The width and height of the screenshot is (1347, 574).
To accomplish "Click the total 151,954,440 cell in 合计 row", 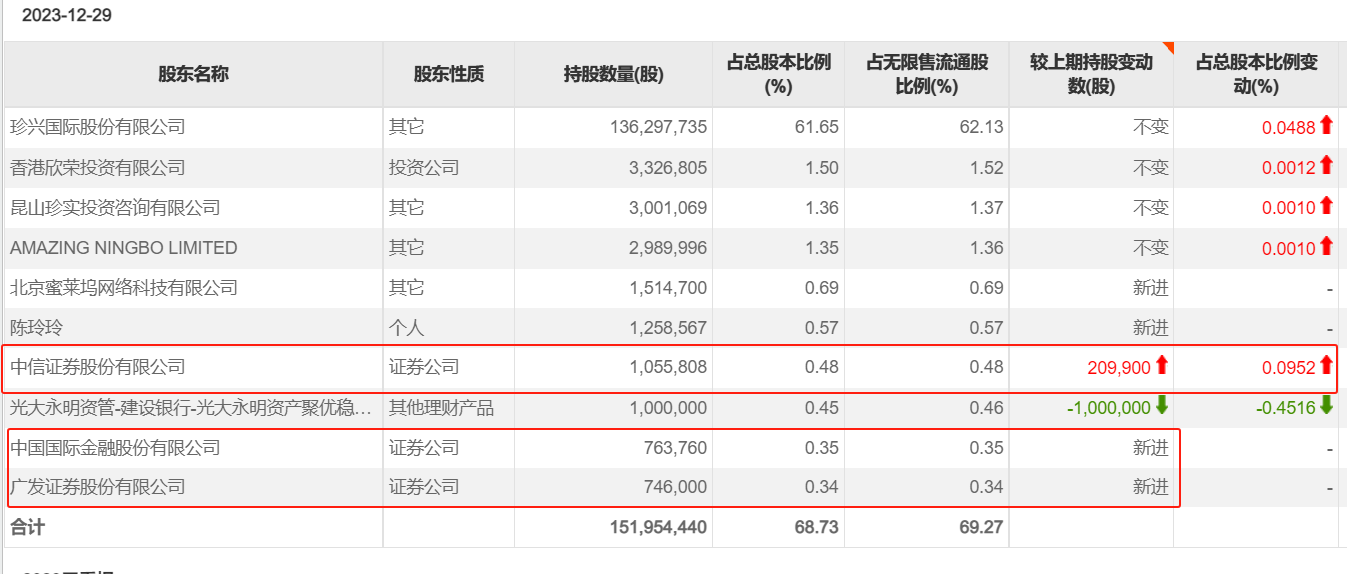I will pyautogui.click(x=658, y=527).
